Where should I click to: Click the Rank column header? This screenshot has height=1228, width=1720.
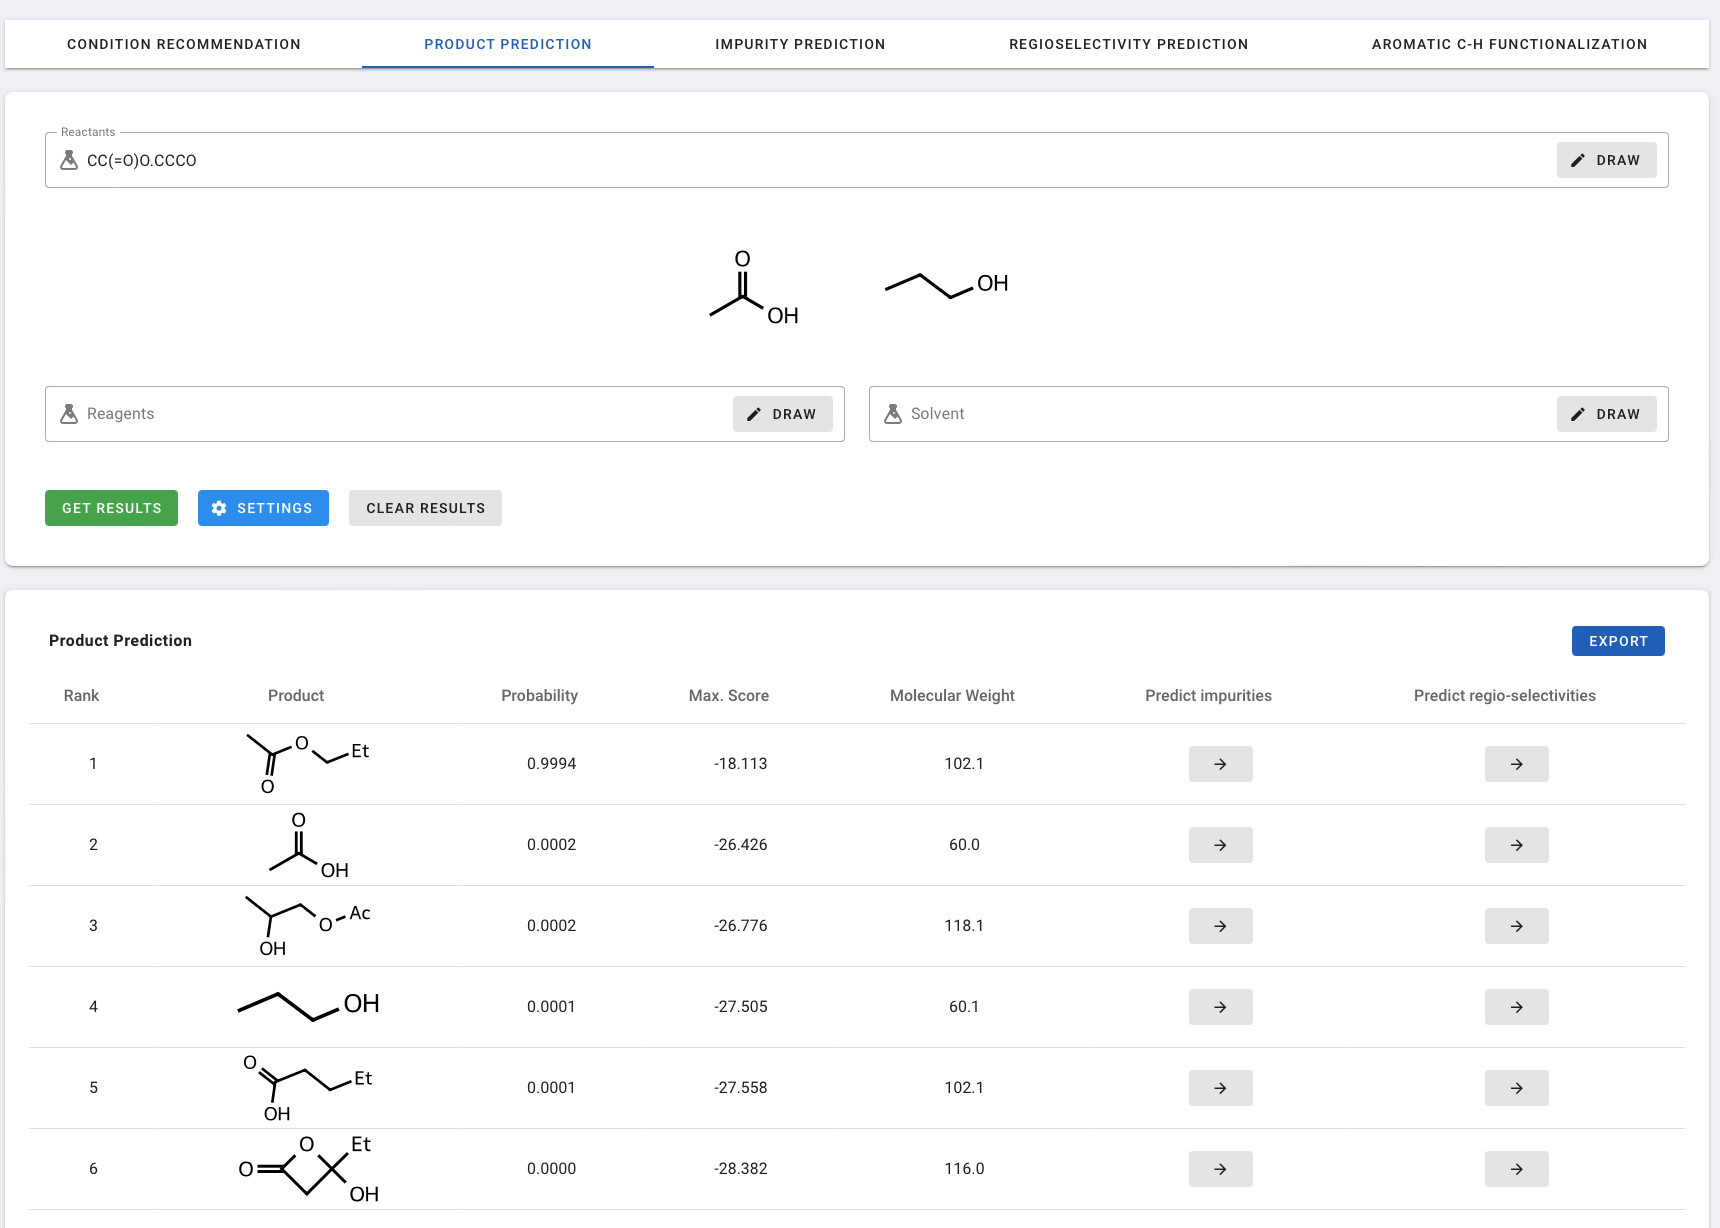81,696
